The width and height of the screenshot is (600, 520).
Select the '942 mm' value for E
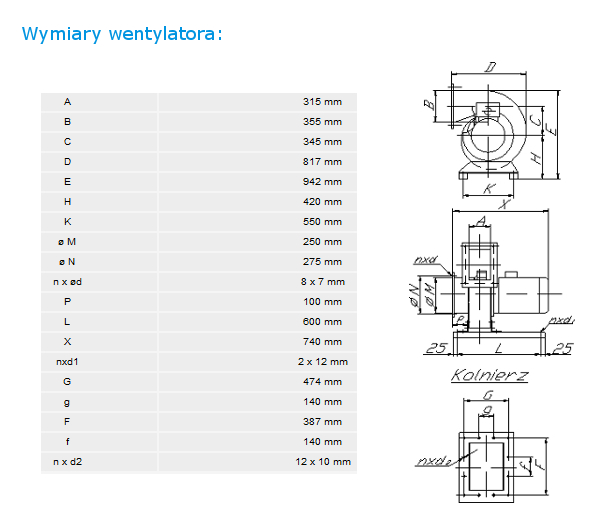(322, 182)
